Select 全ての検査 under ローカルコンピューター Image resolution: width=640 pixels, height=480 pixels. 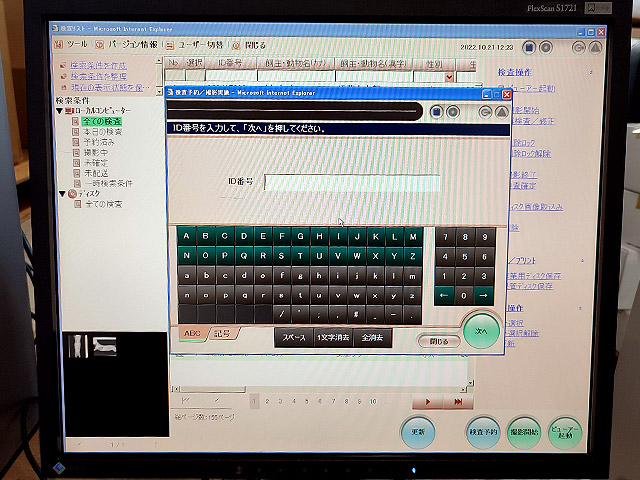[102, 122]
